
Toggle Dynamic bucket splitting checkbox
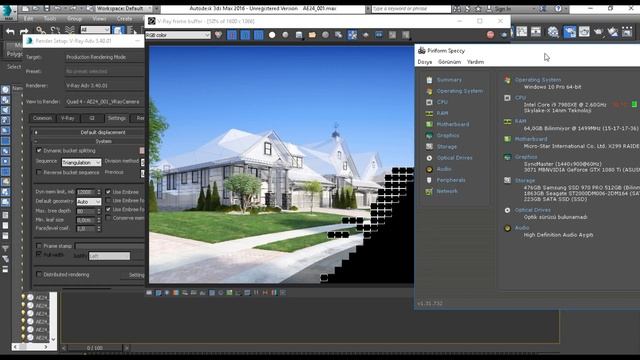pos(39,151)
